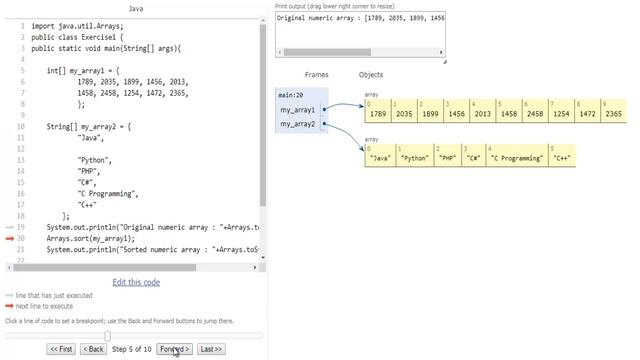Click string array cell "C++"
This screenshot has width=640, height=360.
[562, 156]
